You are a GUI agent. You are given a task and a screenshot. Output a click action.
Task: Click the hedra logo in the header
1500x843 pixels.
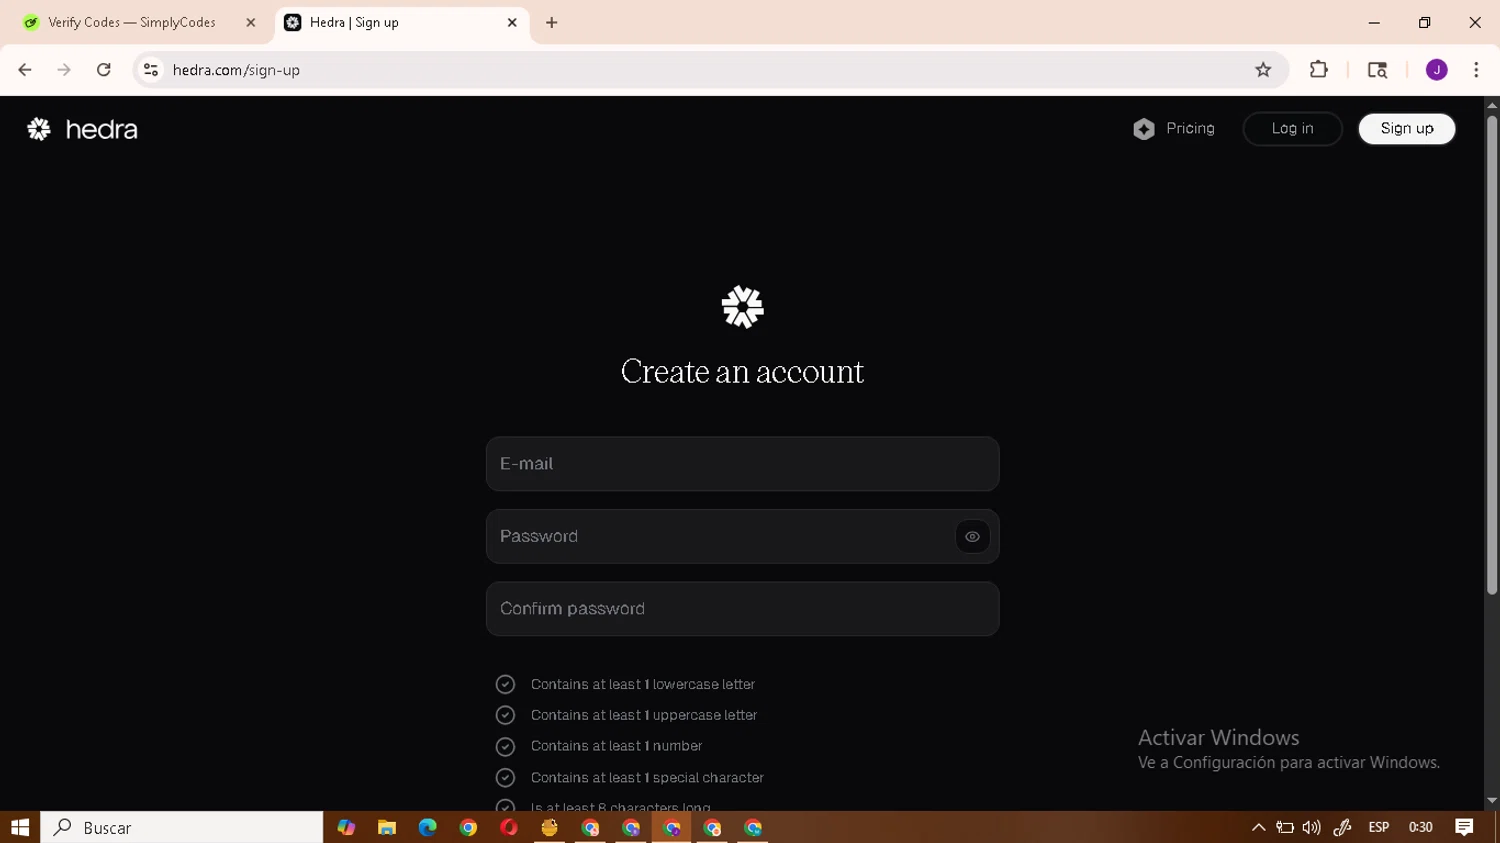click(x=82, y=129)
